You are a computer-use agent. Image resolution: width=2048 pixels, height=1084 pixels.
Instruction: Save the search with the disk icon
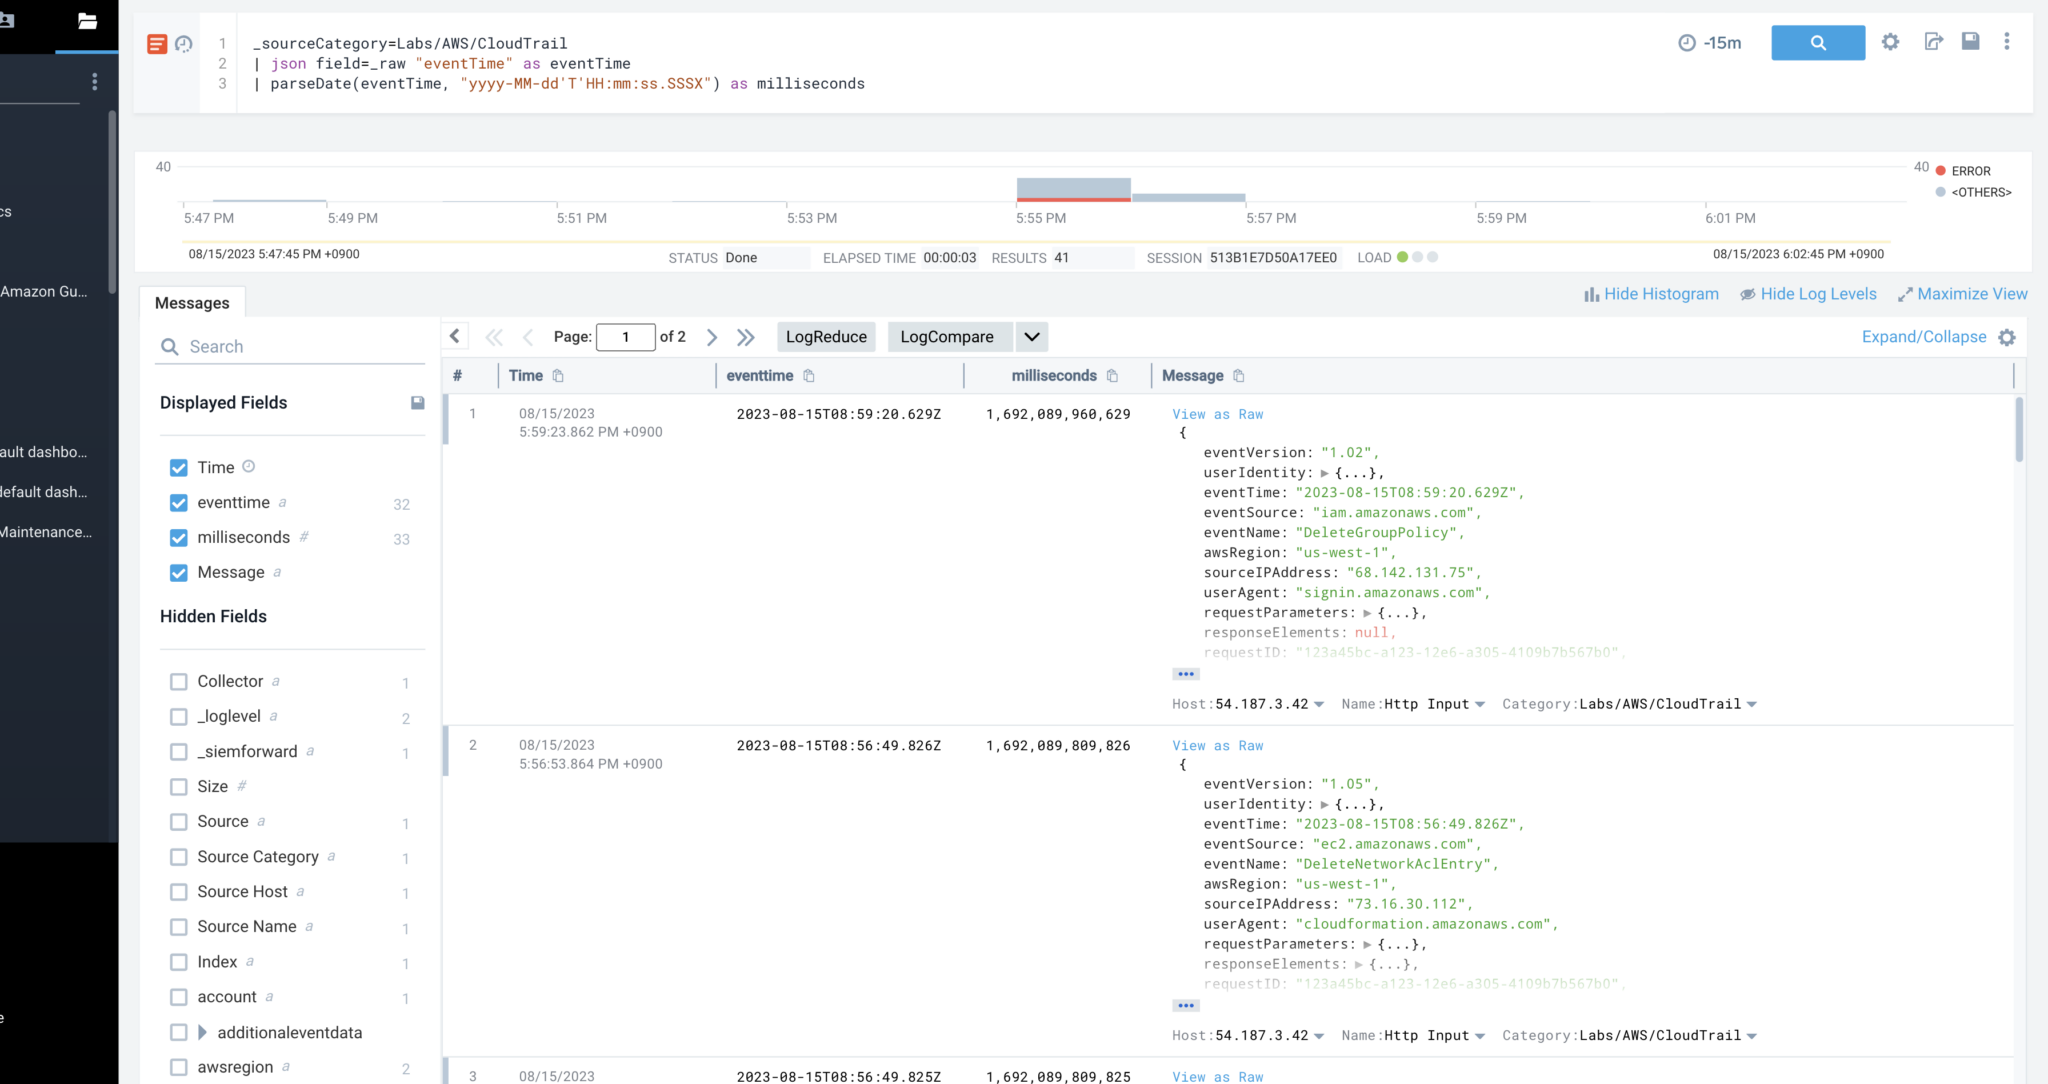(1970, 41)
